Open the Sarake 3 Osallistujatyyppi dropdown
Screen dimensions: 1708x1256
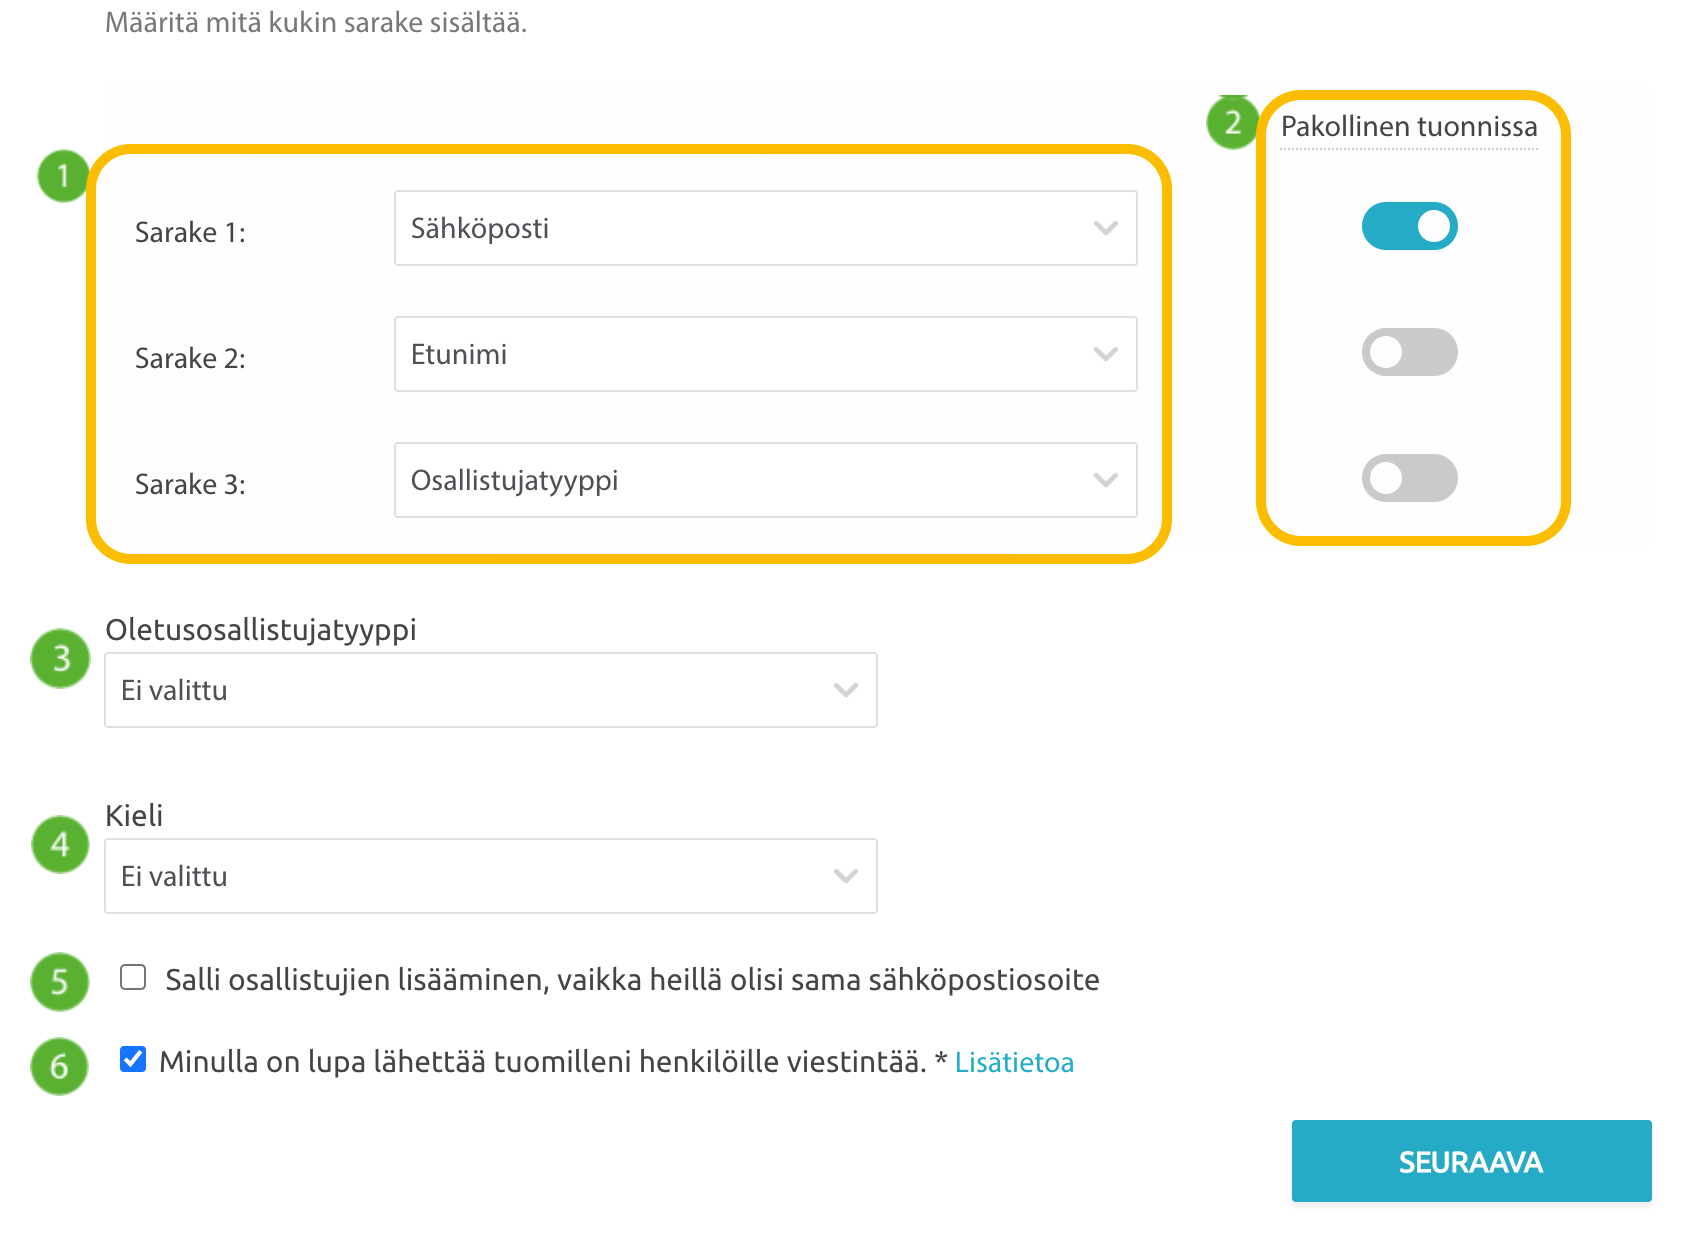(766, 480)
